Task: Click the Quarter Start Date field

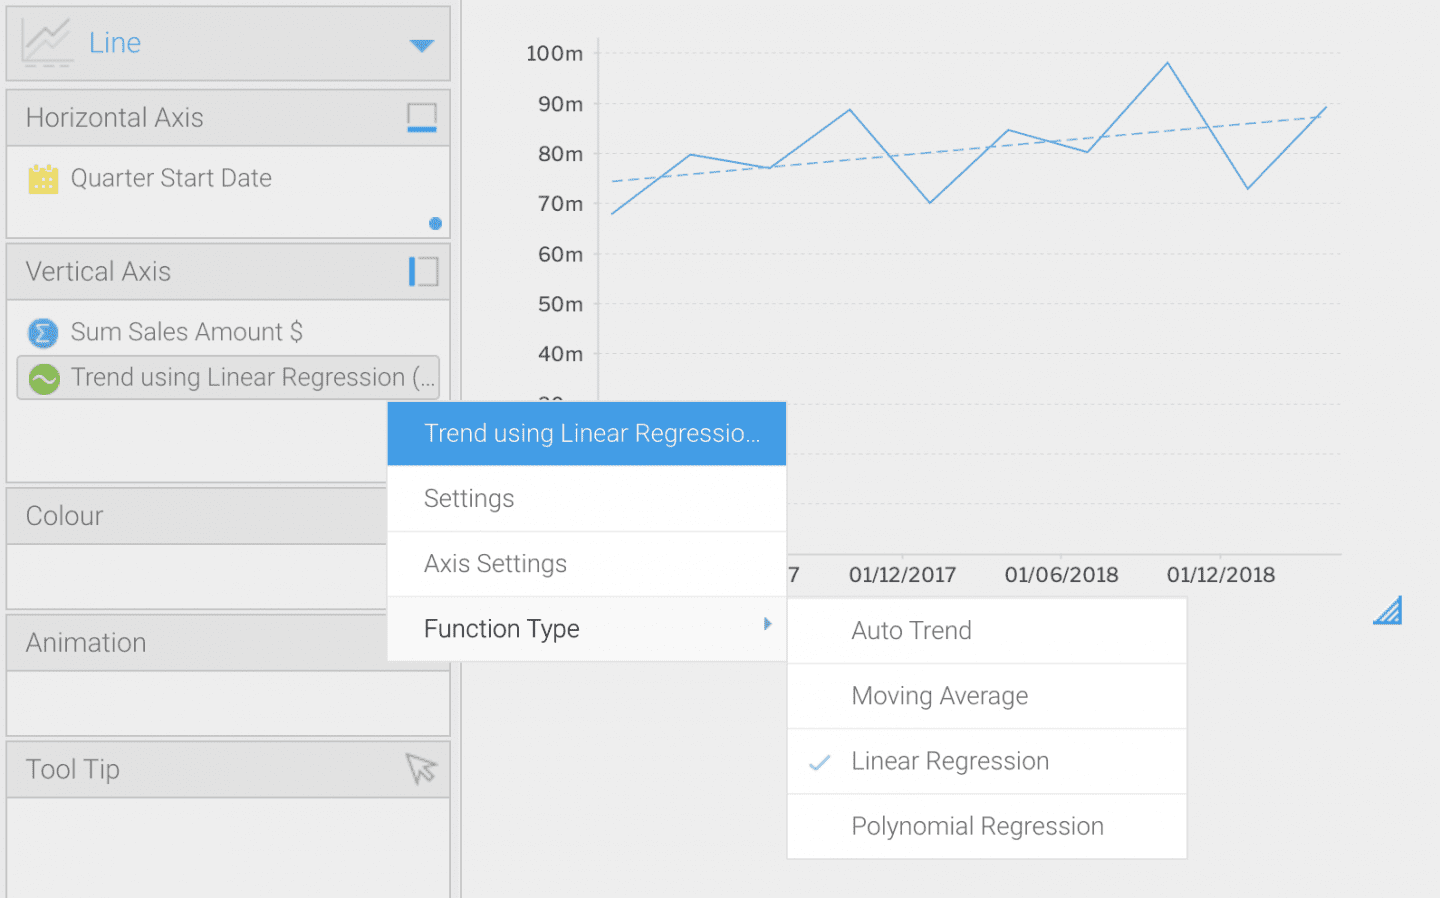Action: [171, 178]
